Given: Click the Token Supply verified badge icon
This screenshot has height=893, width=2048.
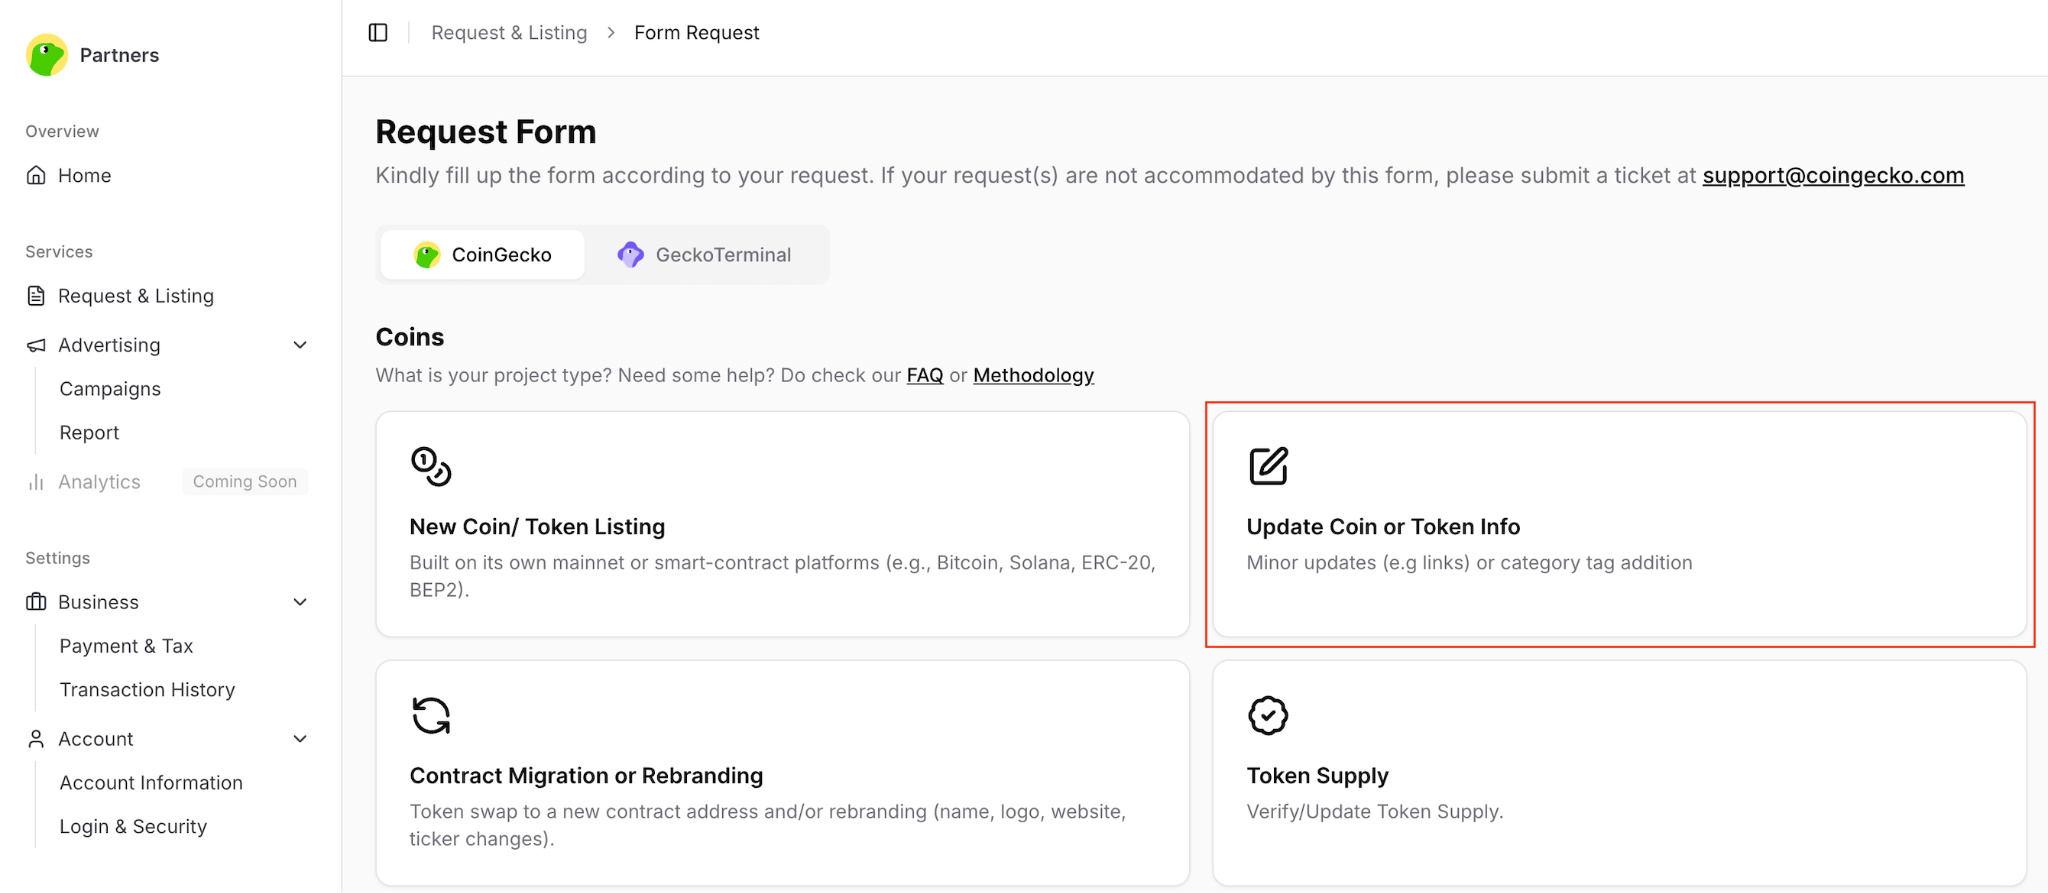Looking at the screenshot, I should point(1268,715).
